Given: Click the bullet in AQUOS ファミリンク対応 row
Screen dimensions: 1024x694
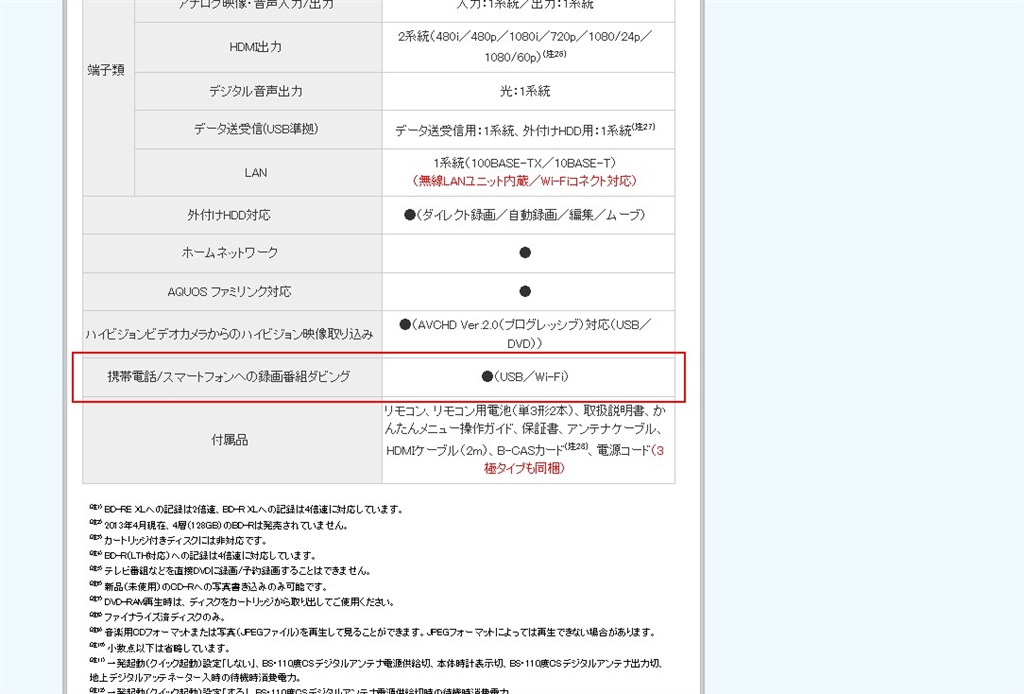Looking at the screenshot, I should (525, 291).
